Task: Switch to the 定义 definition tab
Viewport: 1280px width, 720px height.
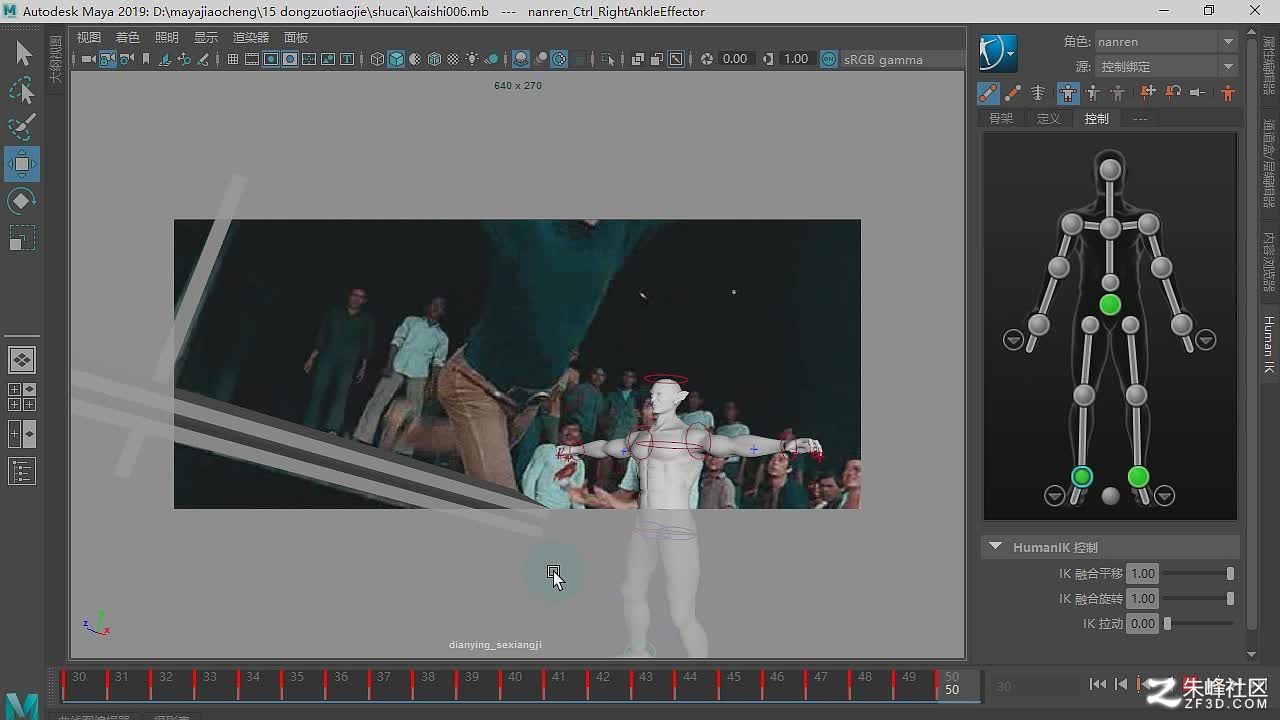Action: click(1049, 118)
